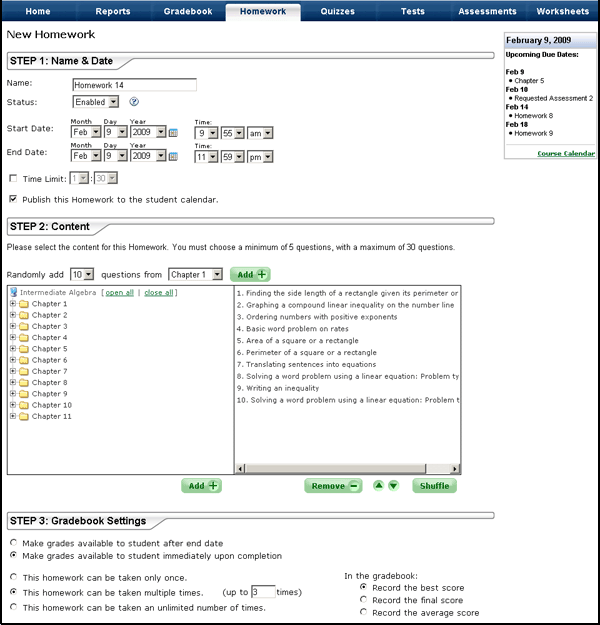
Task: Open the Worksheets tab
Action: pyautogui.click(x=562, y=11)
